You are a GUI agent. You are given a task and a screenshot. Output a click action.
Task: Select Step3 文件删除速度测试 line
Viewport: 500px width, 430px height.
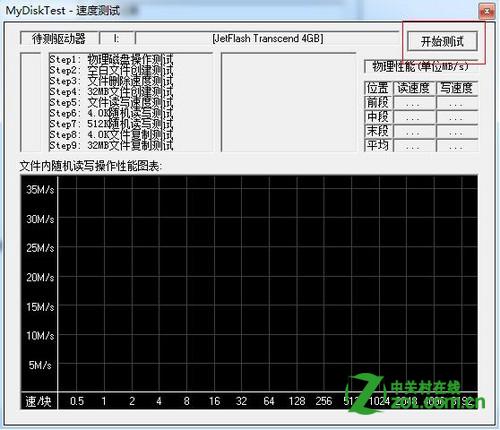coord(111,81)
